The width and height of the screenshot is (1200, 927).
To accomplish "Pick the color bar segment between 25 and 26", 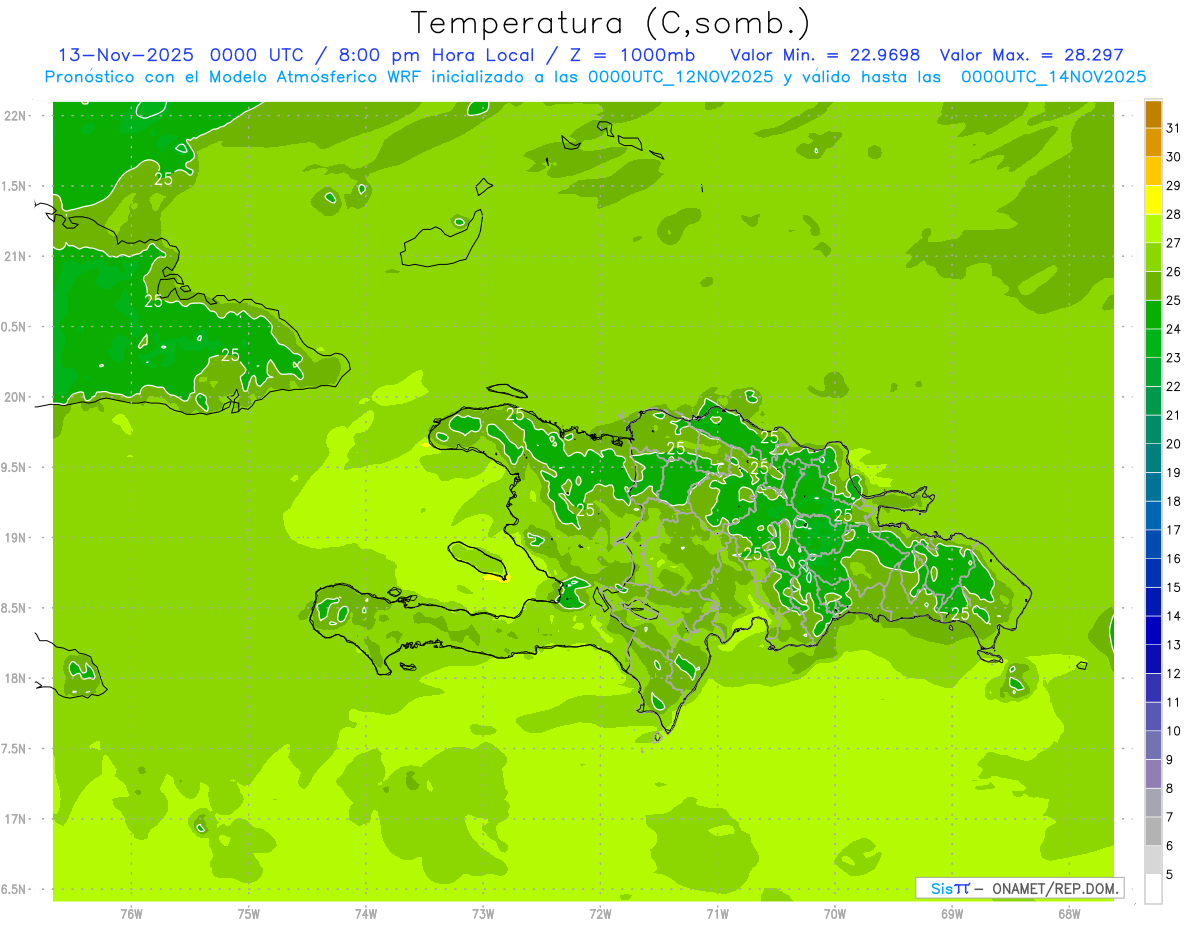I will coord(1153,286).
